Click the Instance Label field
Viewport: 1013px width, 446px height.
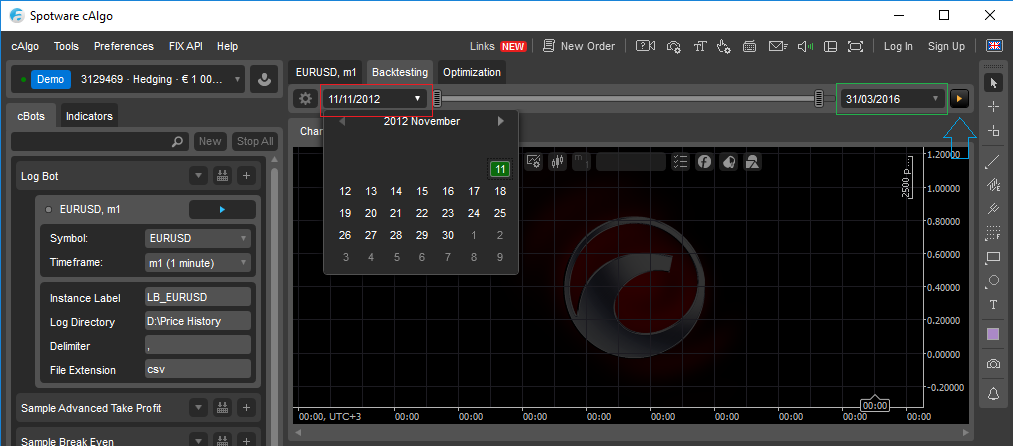pos(198,298)
